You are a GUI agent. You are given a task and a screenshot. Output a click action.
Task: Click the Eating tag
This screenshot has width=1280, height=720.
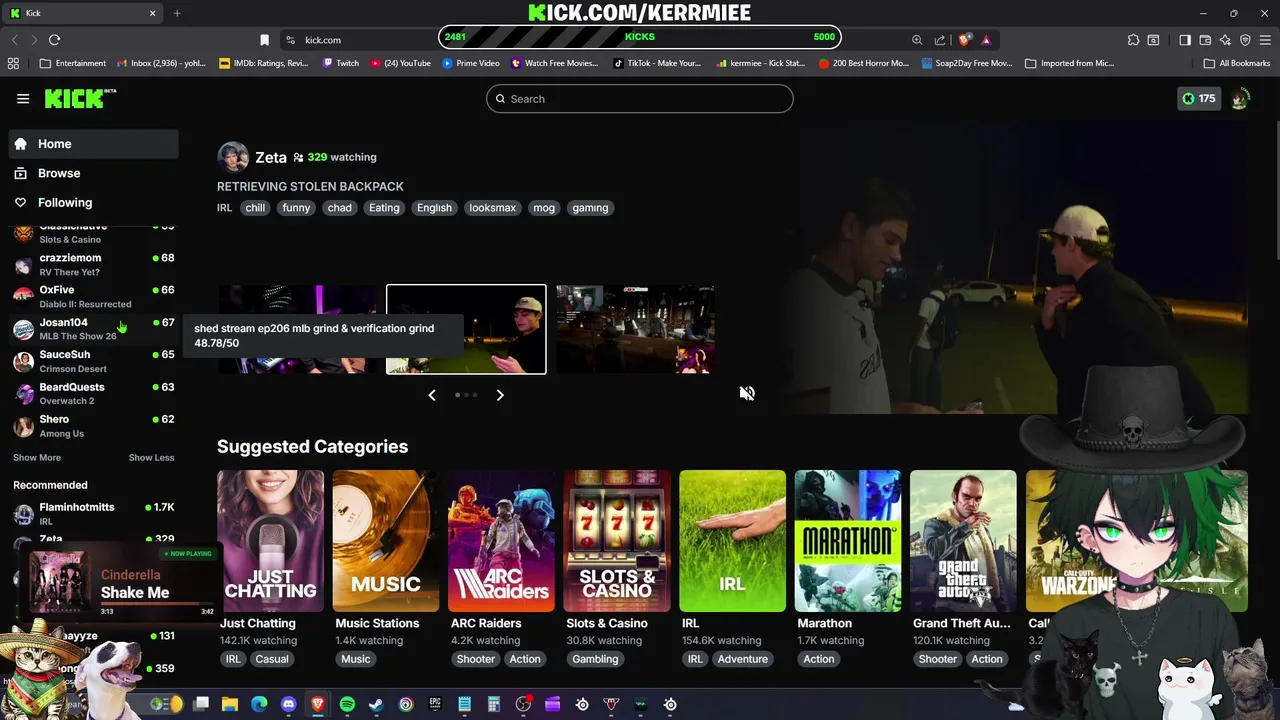tap(384, 208)
